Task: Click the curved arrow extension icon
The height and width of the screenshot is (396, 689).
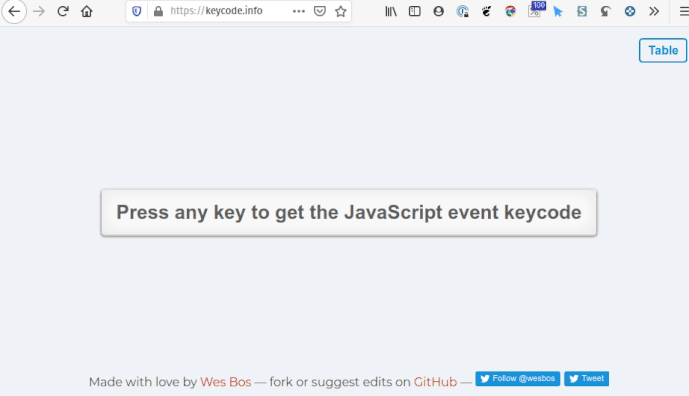Action: (606, 11)
